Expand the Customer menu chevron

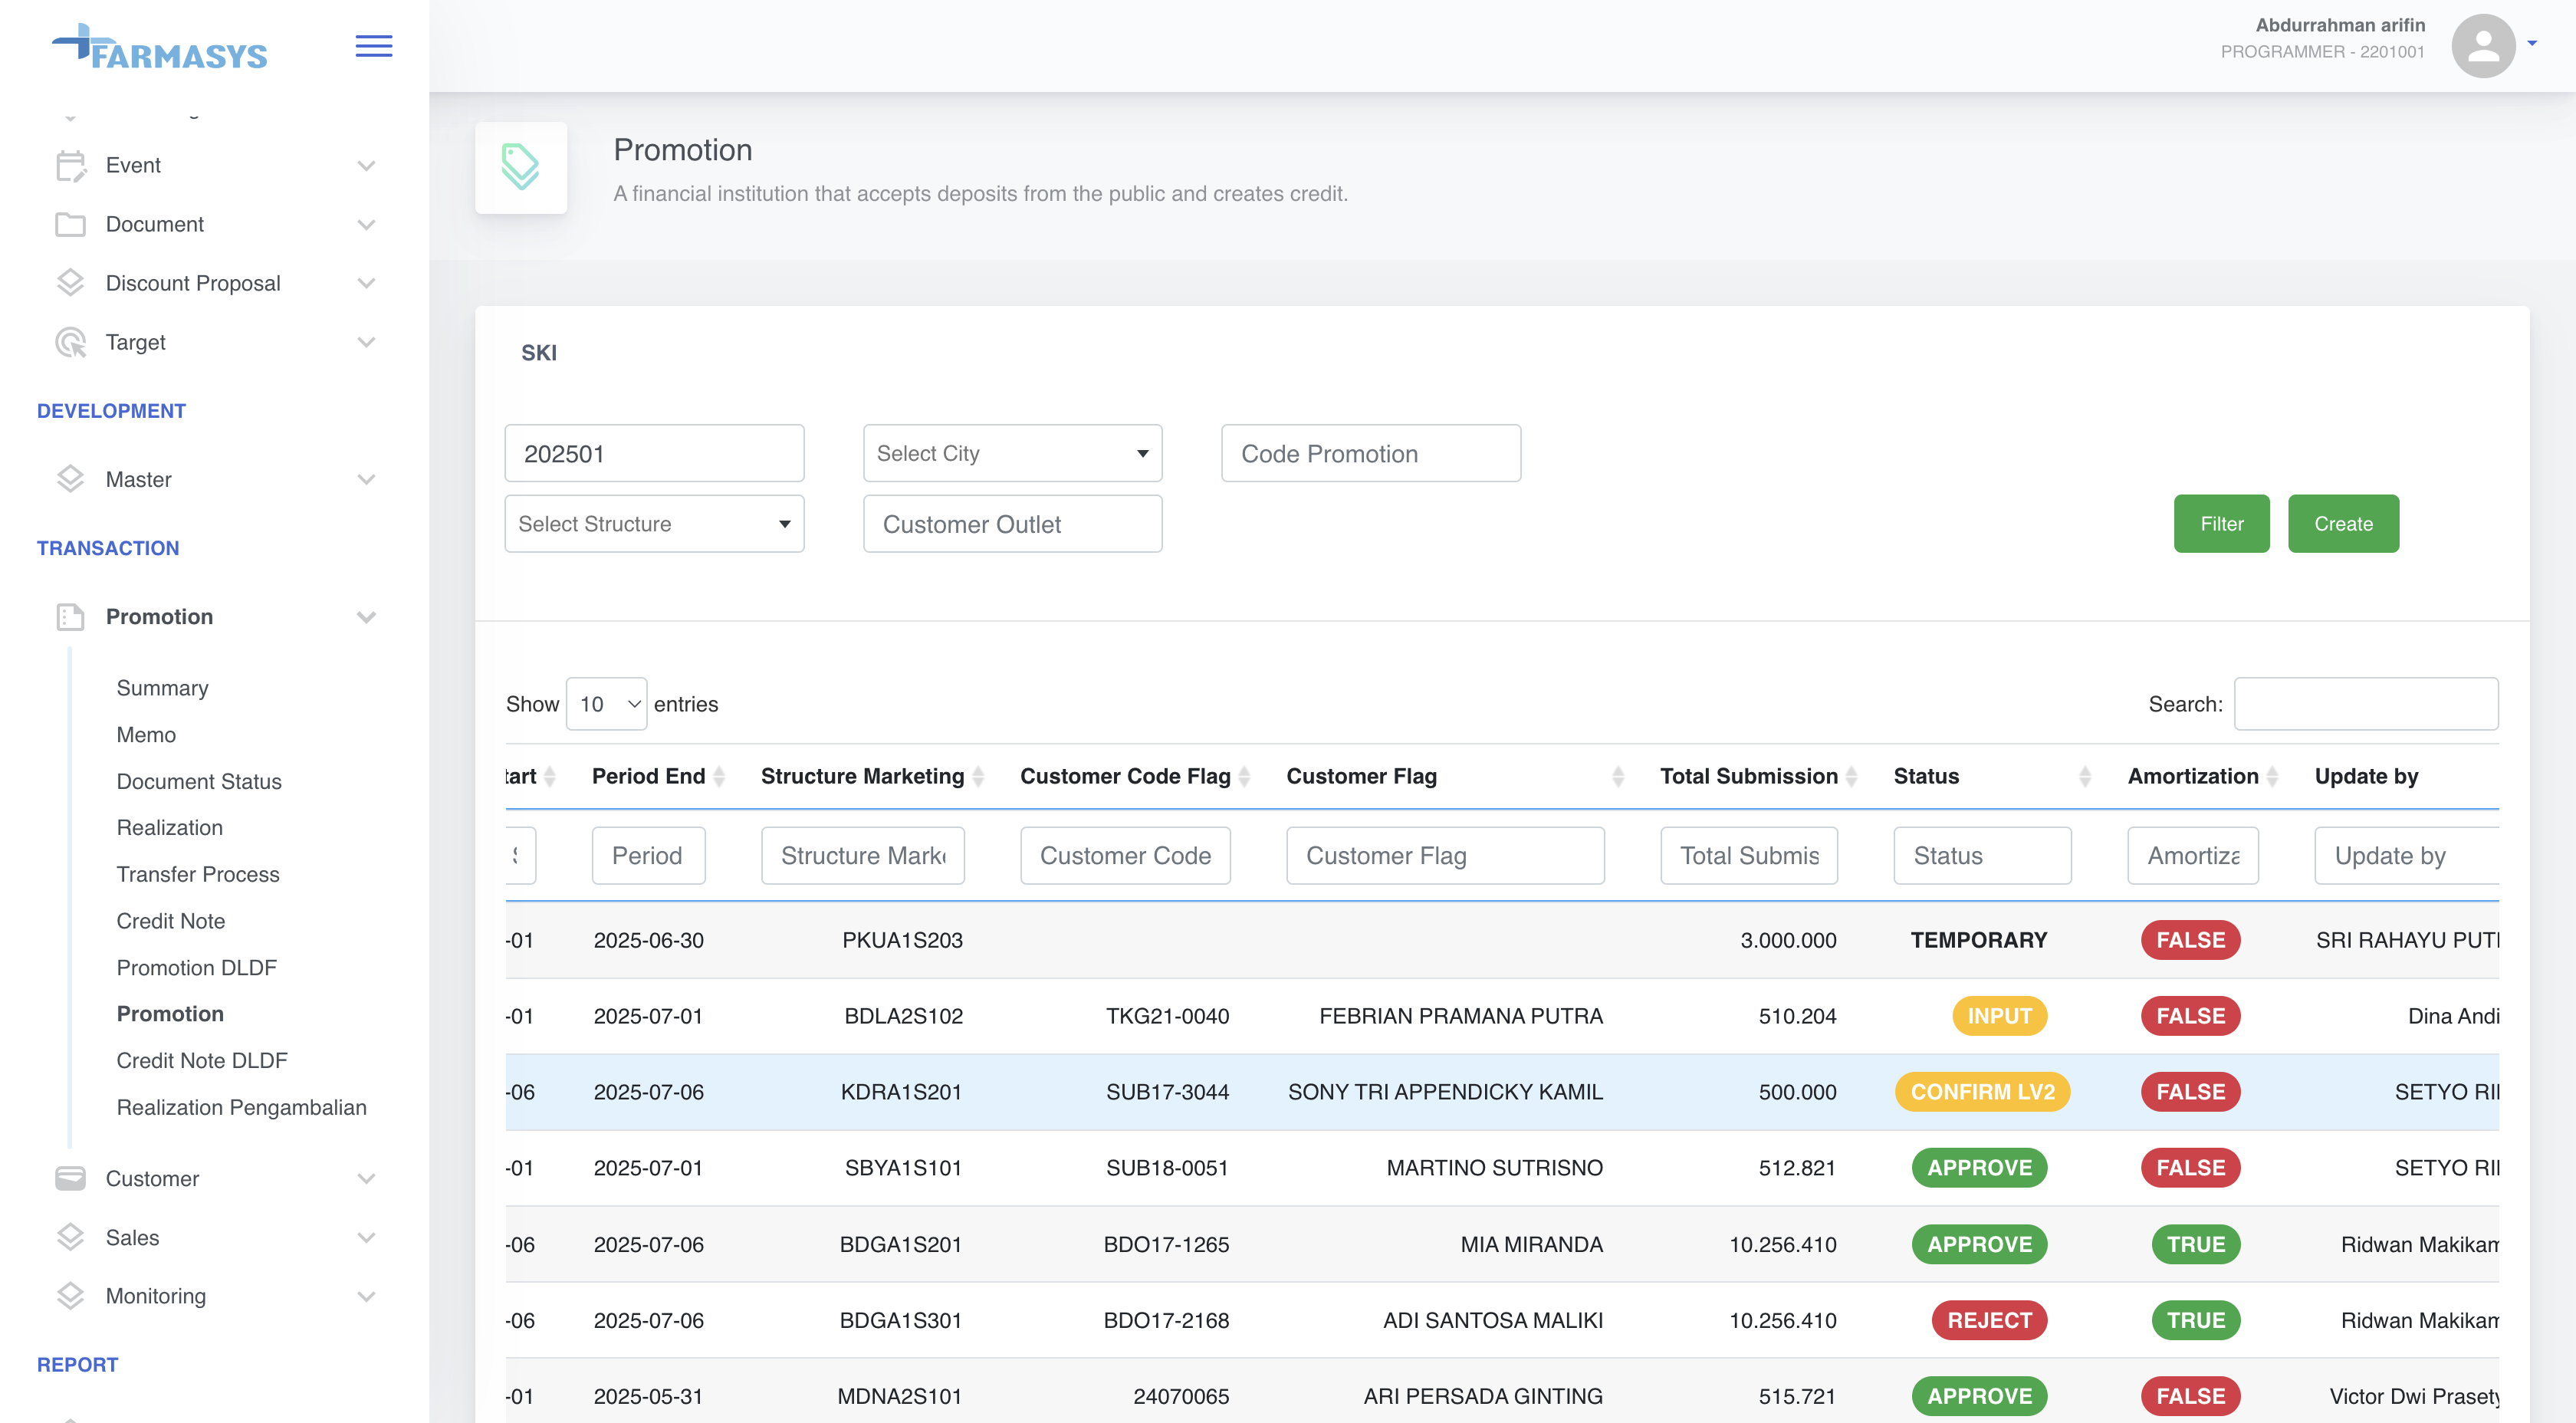tap(366, 1179)
